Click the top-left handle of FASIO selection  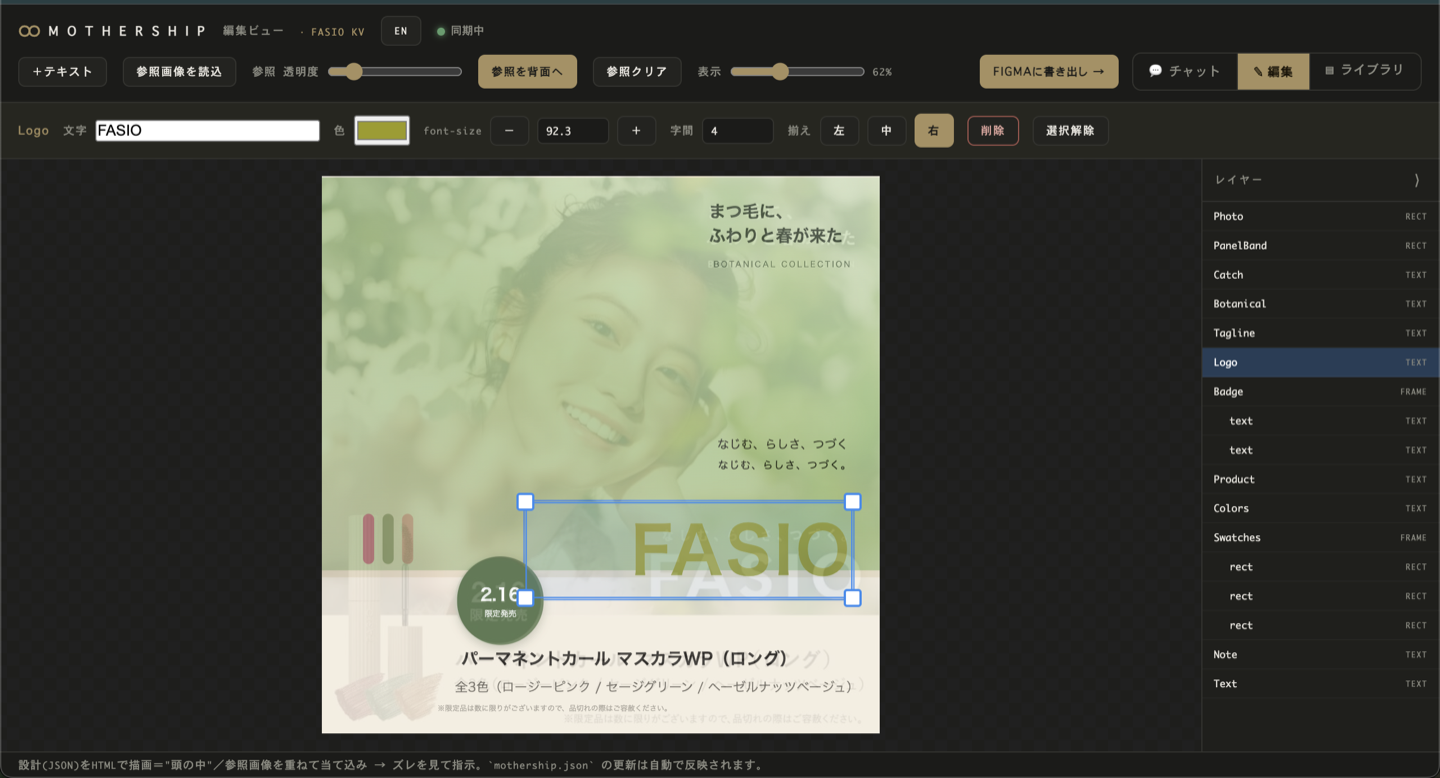pyautogui.click(x=525, y=502)
